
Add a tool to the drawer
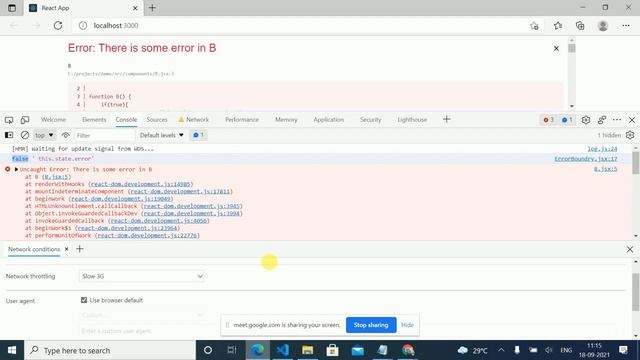pyautogui.click(x=80, y=249)
